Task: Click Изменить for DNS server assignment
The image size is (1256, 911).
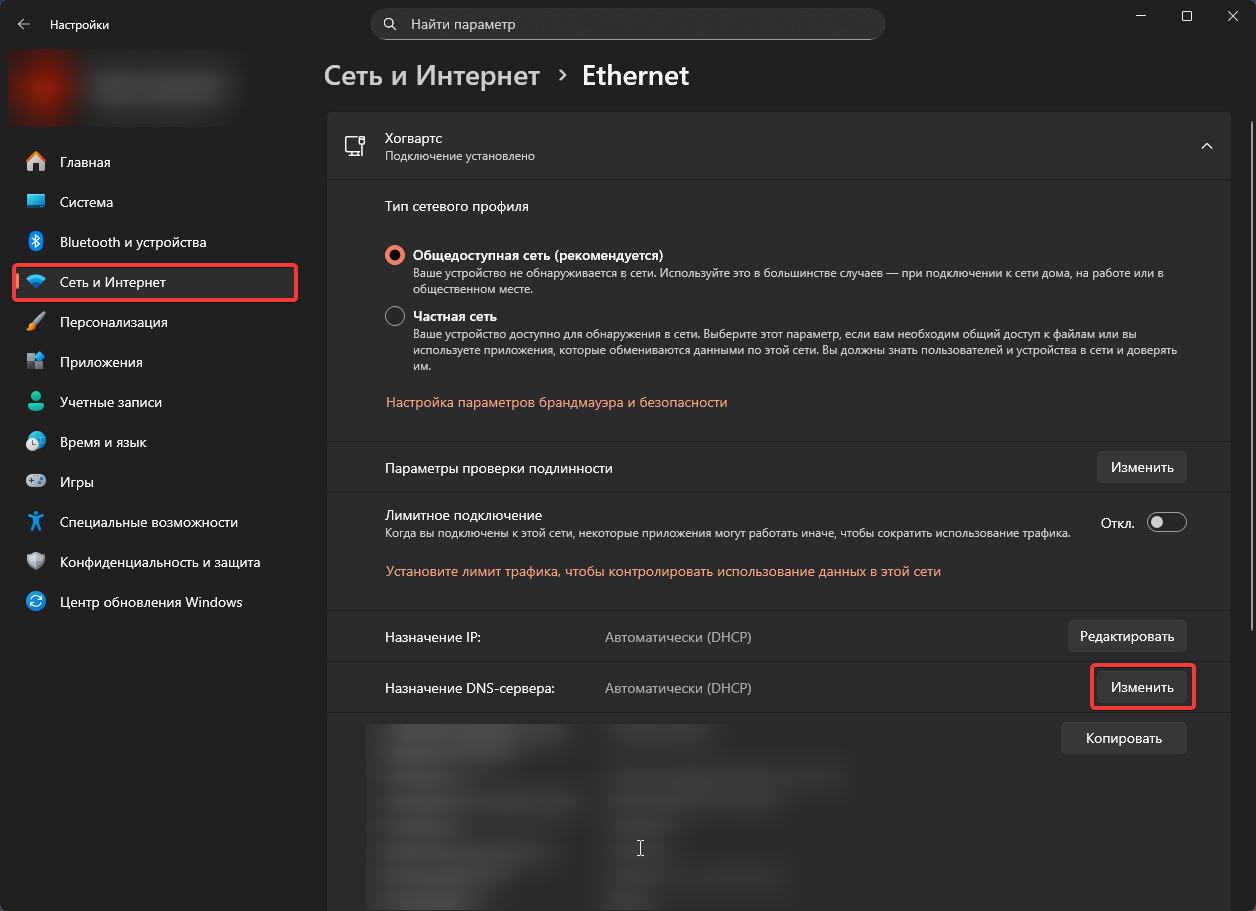Action: coord(1142,688)
